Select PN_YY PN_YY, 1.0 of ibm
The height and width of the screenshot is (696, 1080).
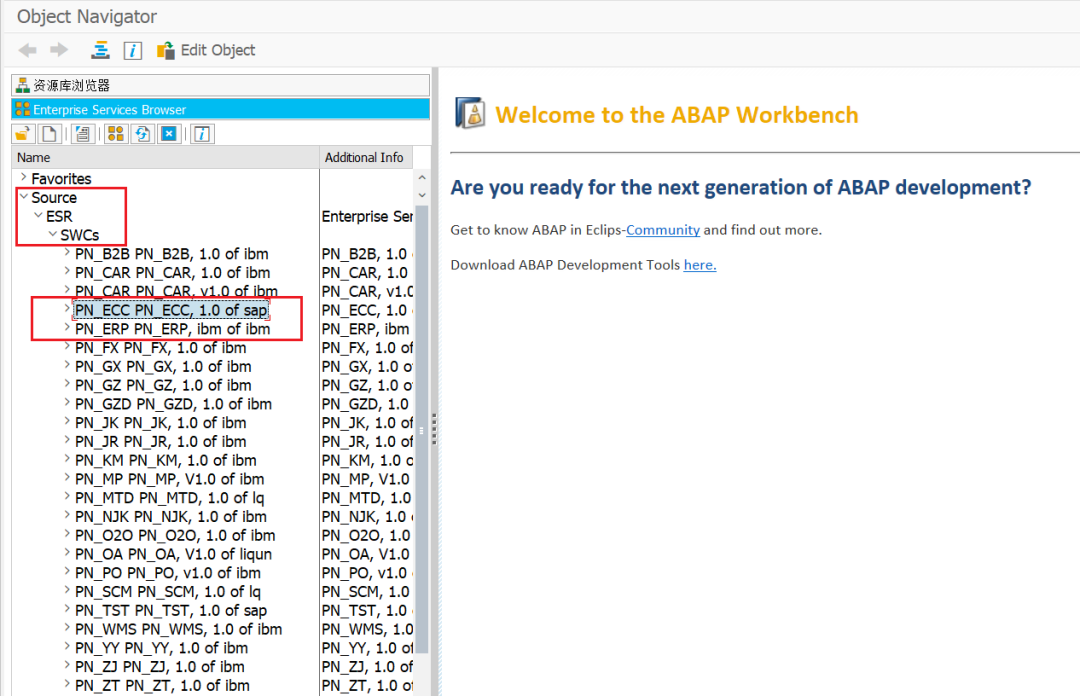[x=161, y=648]
